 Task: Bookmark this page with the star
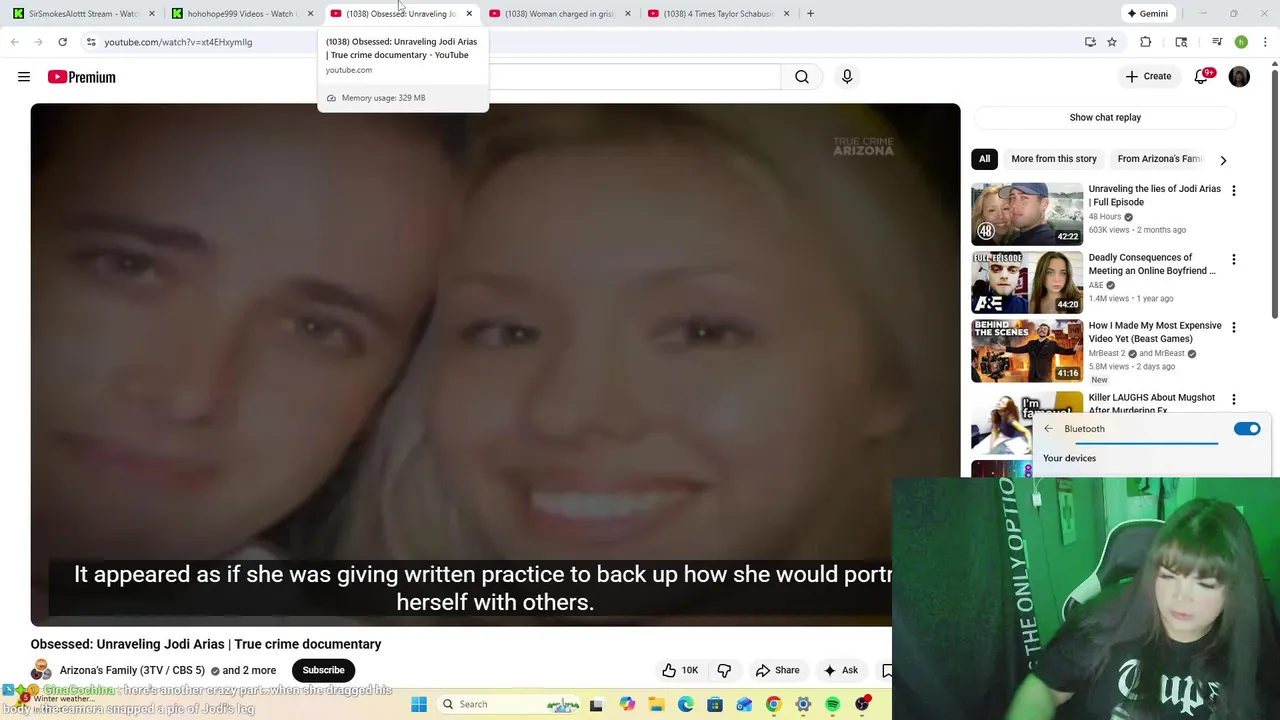[x=1112, y=42]
